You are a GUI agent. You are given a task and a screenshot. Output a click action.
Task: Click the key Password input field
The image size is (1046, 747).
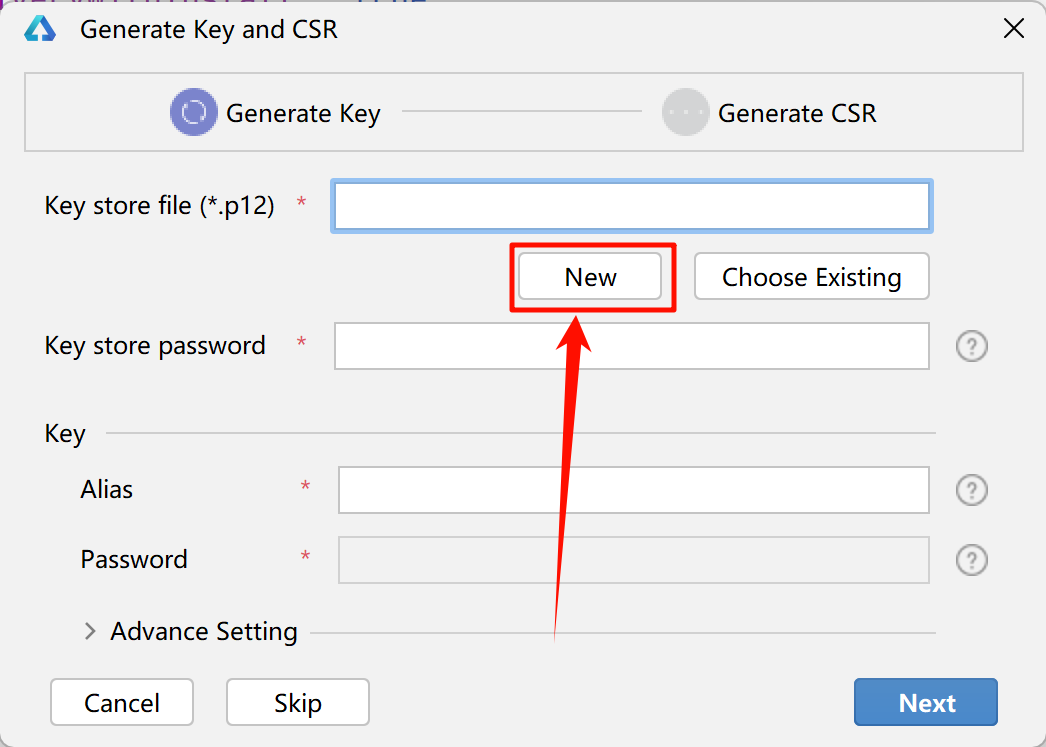pos(633,560)
